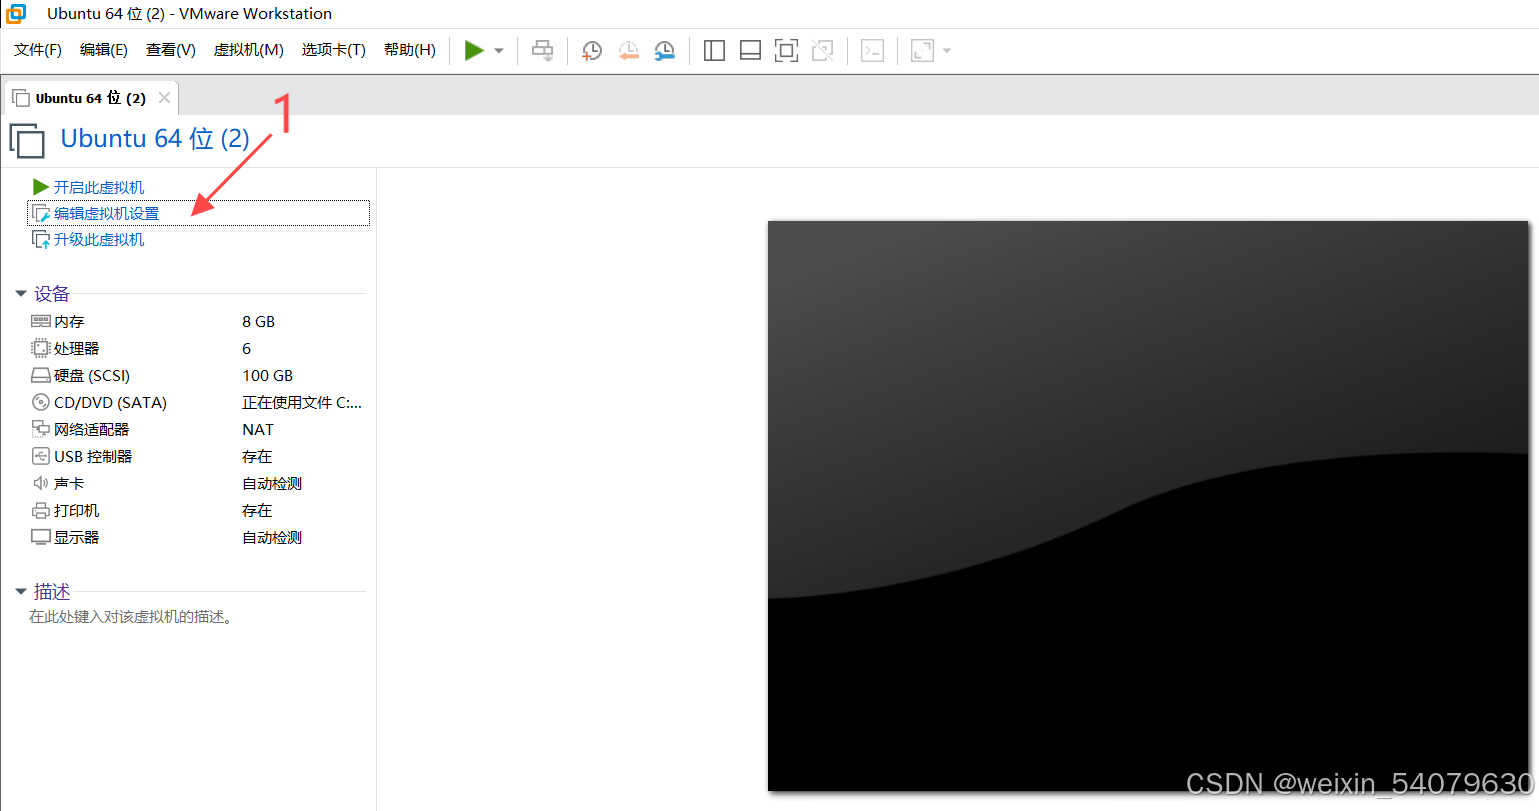Toggle the thumbnail bar view icon
Screen dimensions: 1539x811
[x=750, y=50]
